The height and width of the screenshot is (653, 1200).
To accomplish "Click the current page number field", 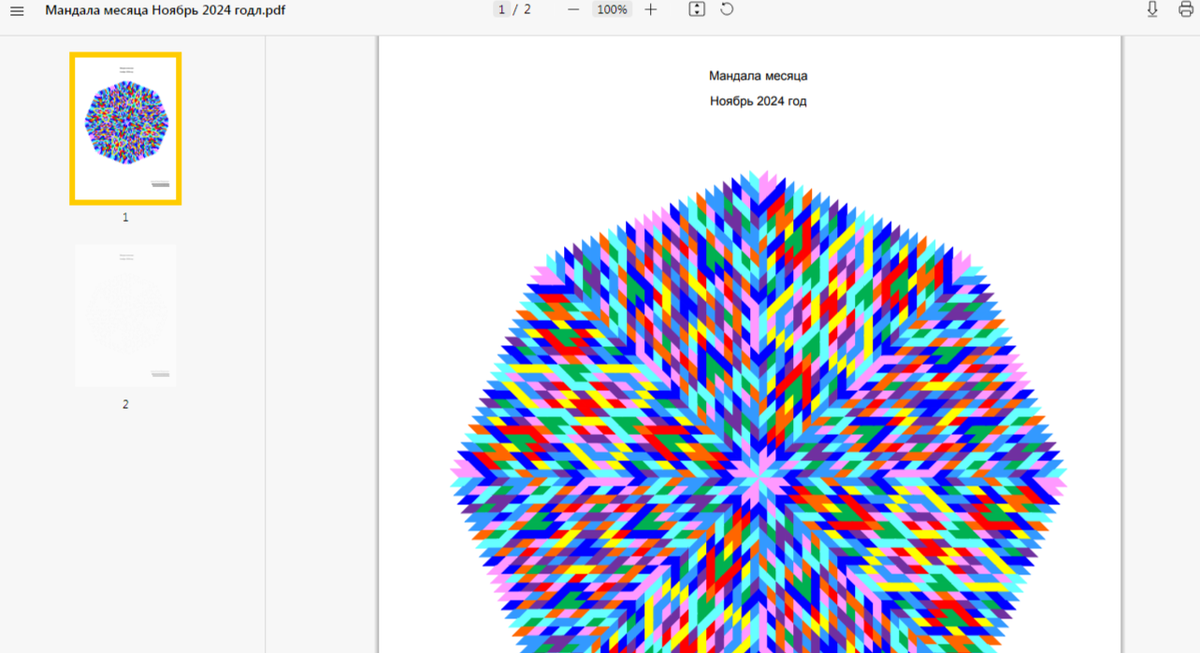I will 501,9.
